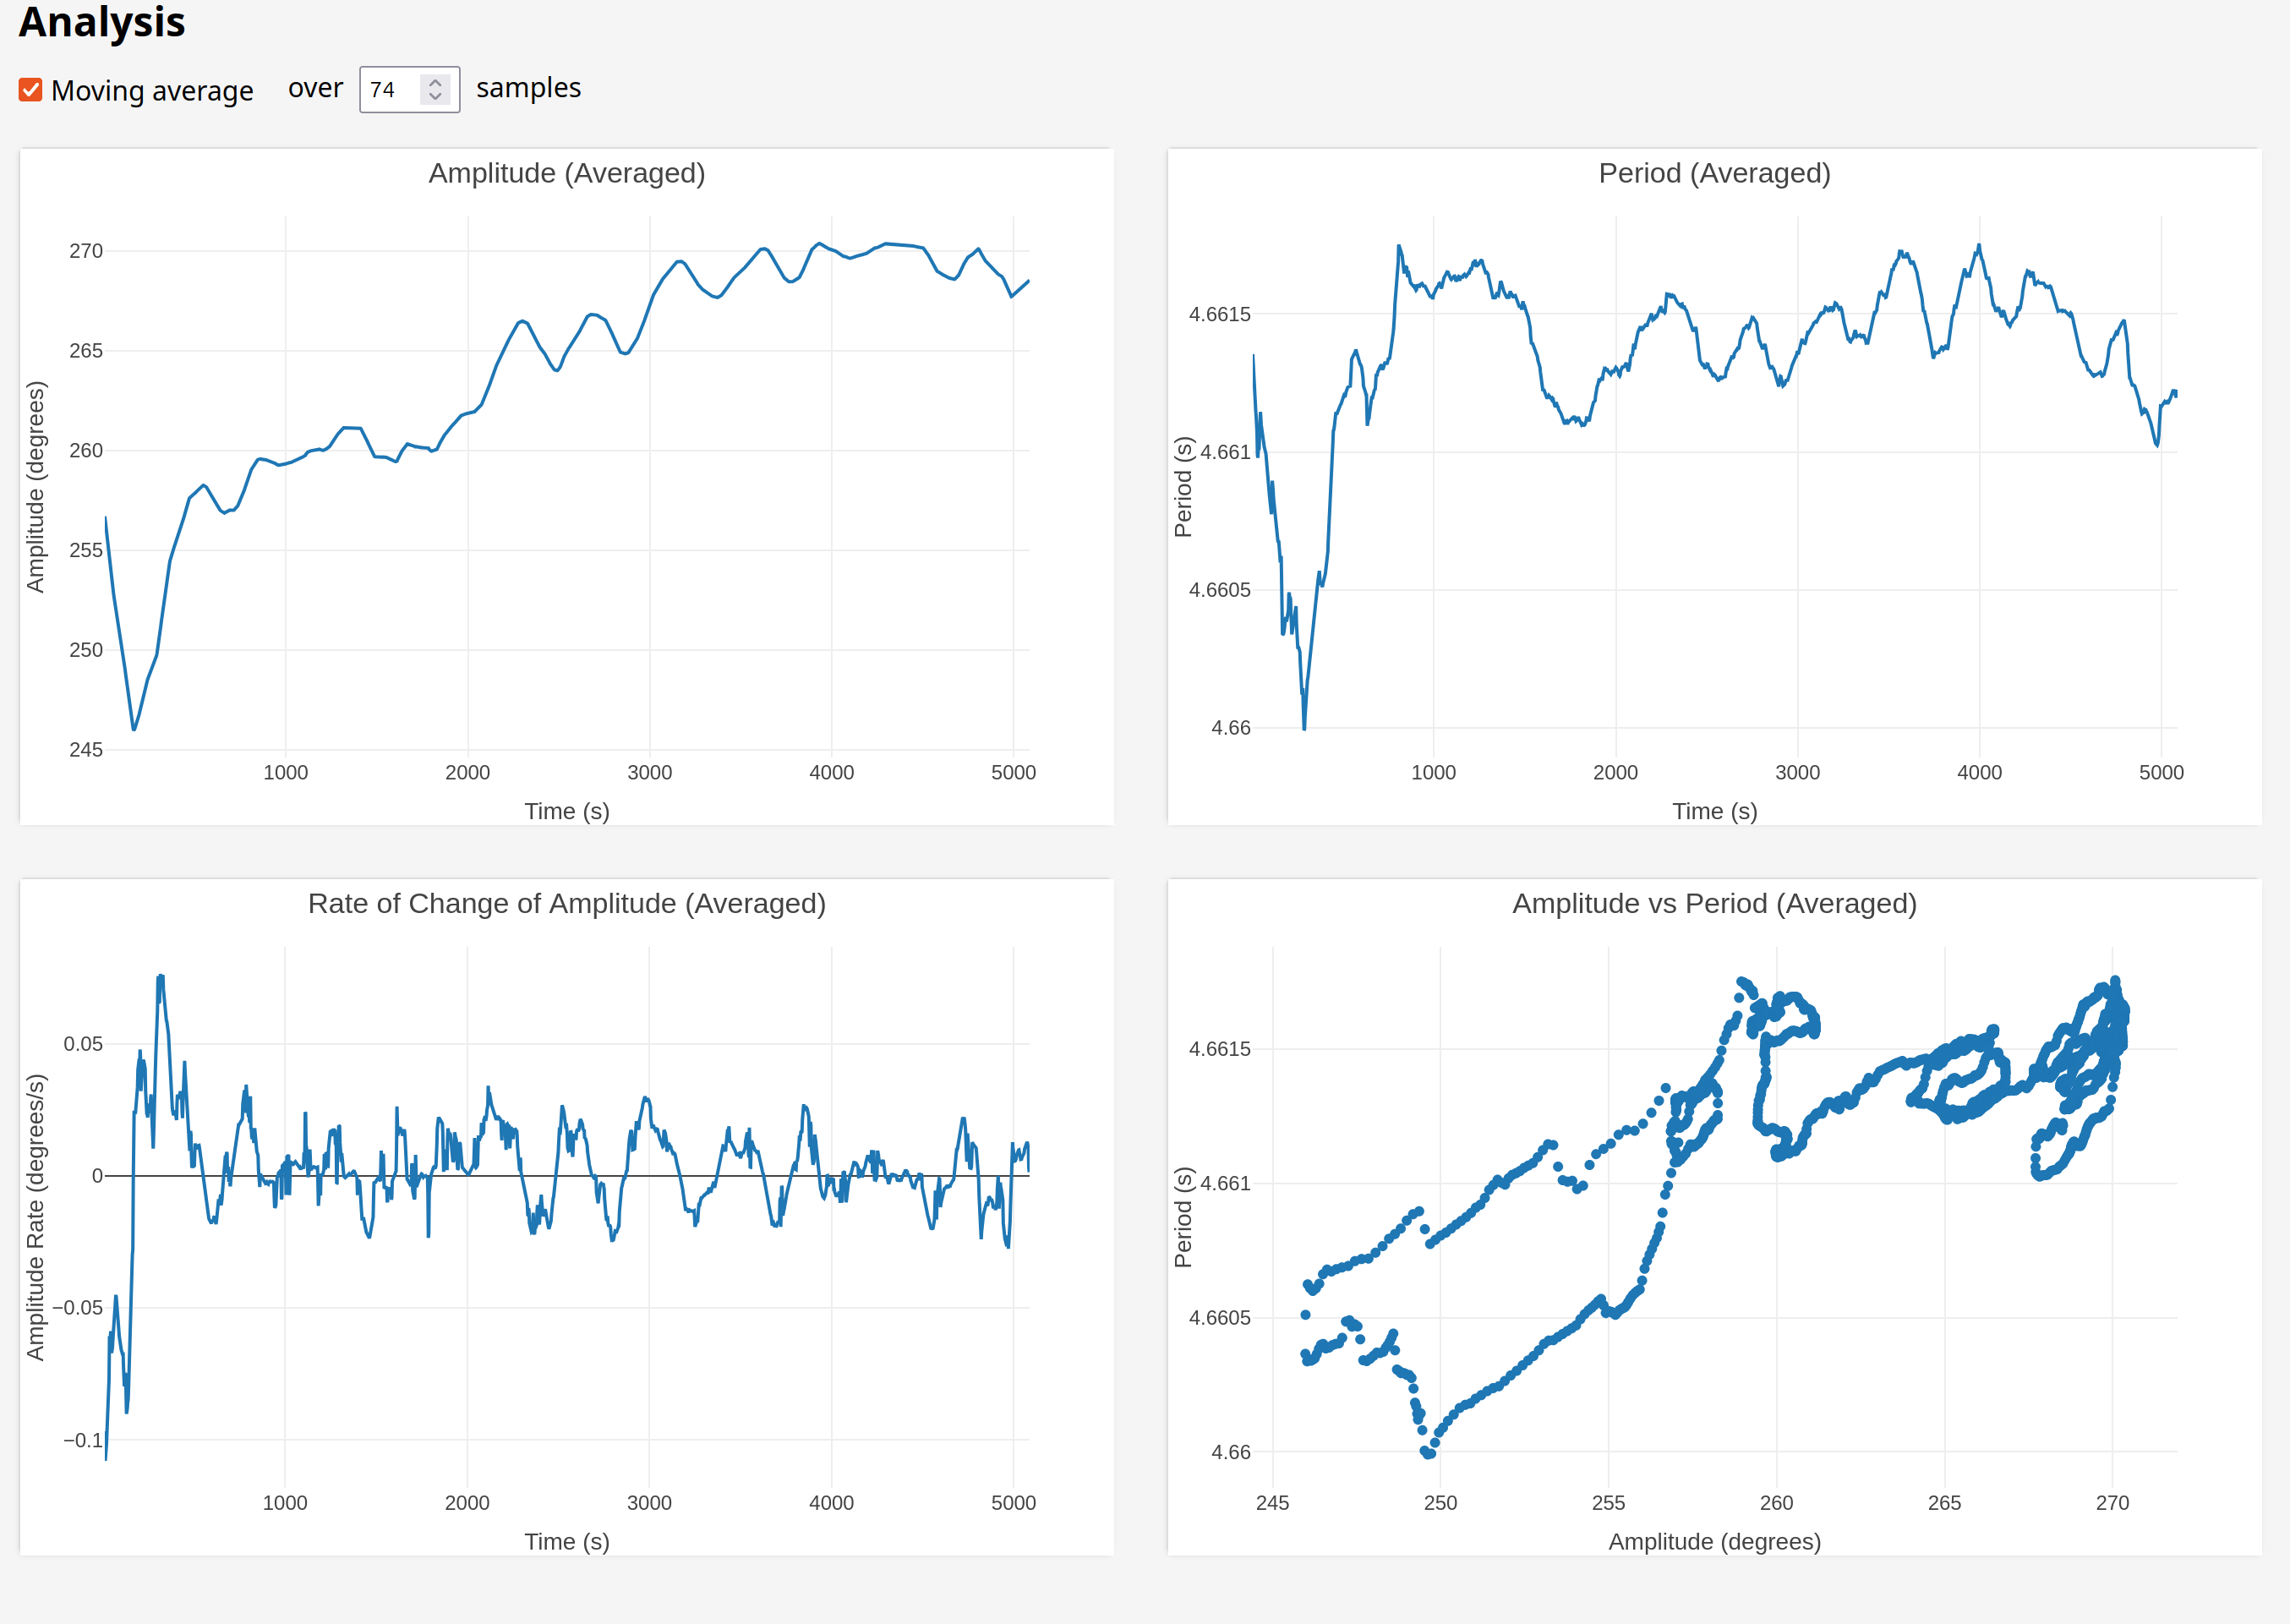2290x1624 pixels.
Task: Click the word 'samples' beside the number field
Action: point(528,88)
